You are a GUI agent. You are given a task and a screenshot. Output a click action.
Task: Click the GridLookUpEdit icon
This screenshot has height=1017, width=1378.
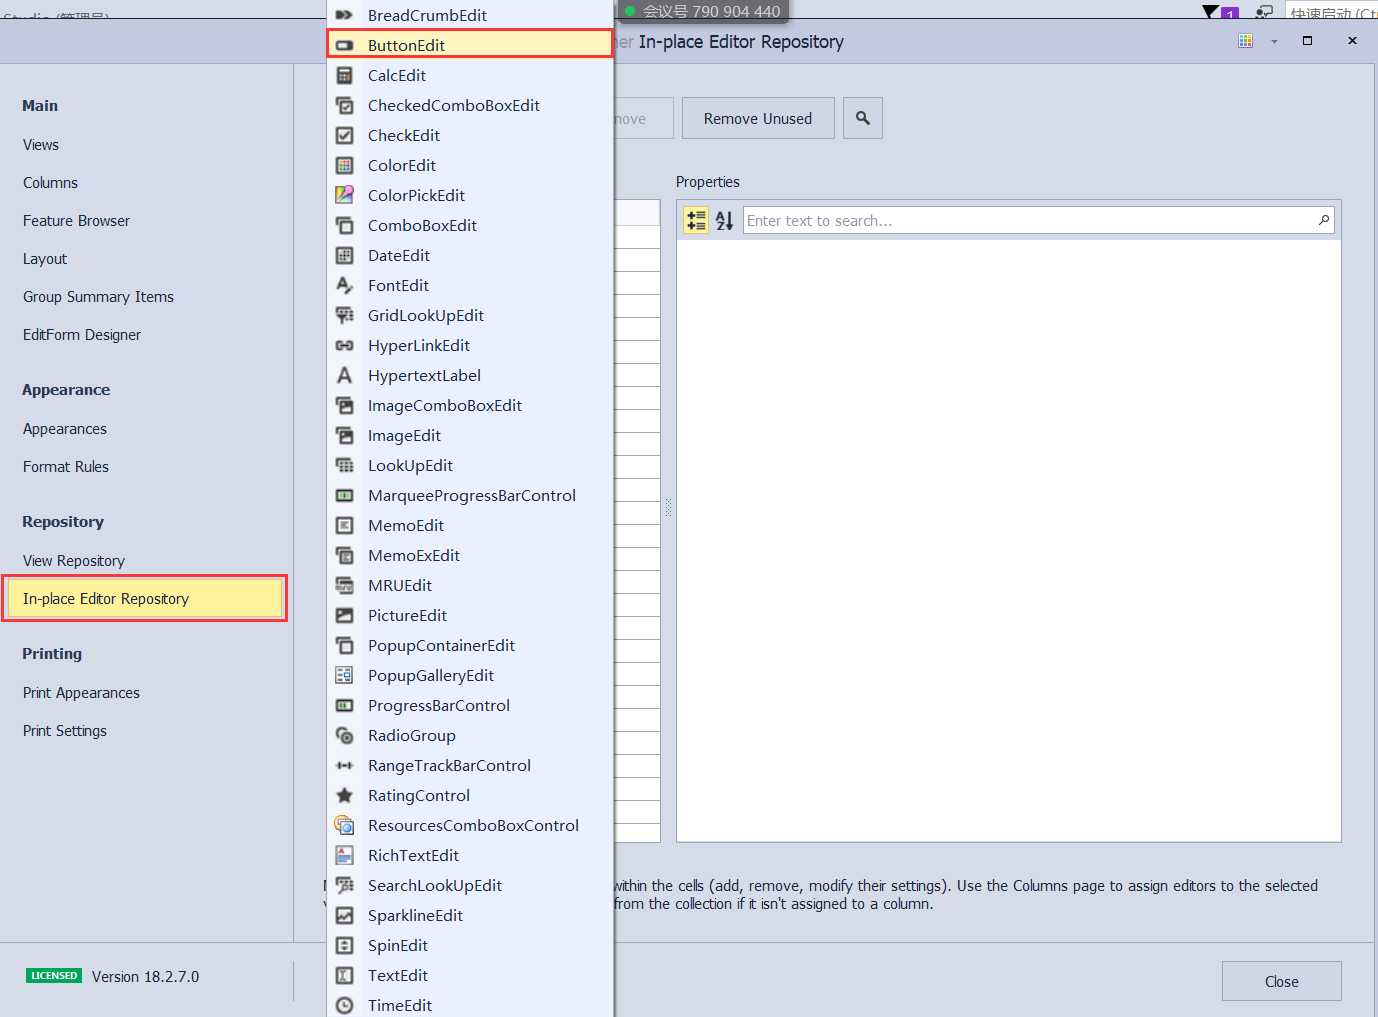click(344, 315)
